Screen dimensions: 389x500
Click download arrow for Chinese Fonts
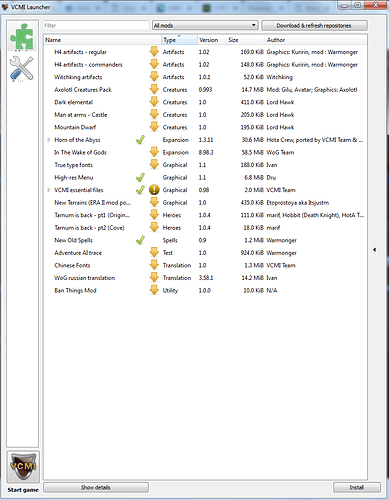coord(154,265)
